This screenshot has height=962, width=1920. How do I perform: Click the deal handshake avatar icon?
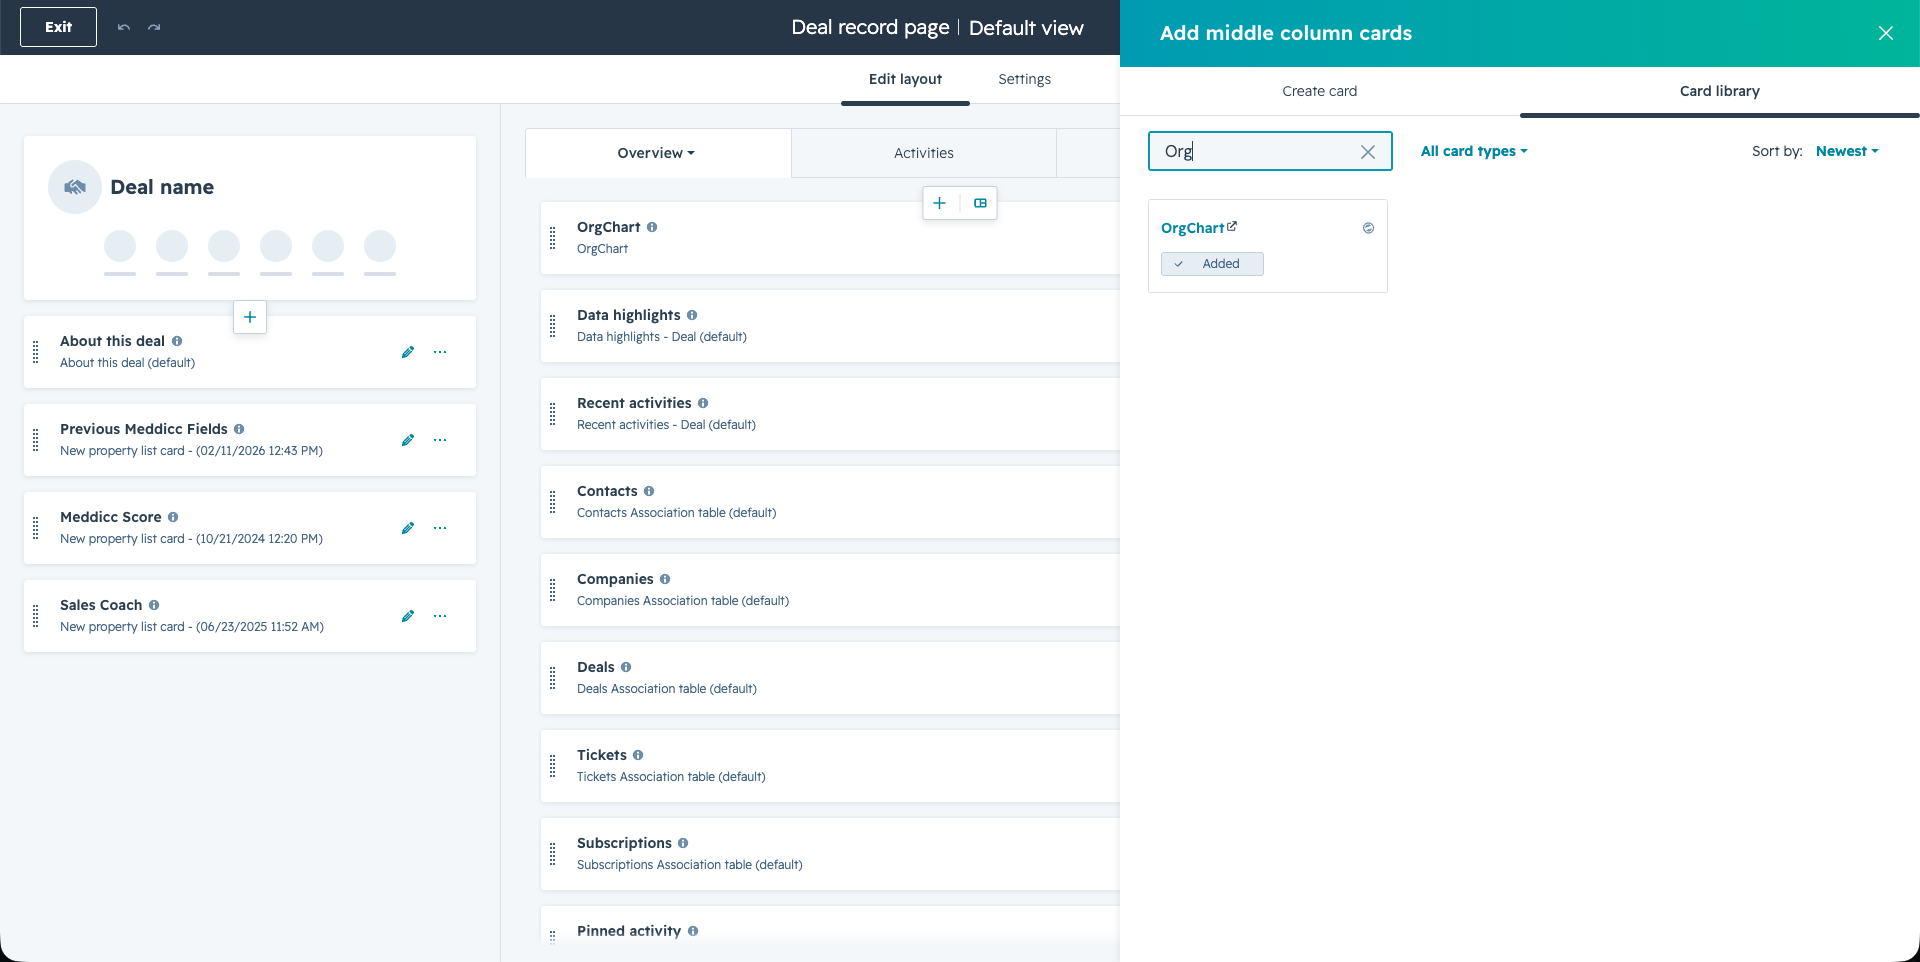click(75, 187)
